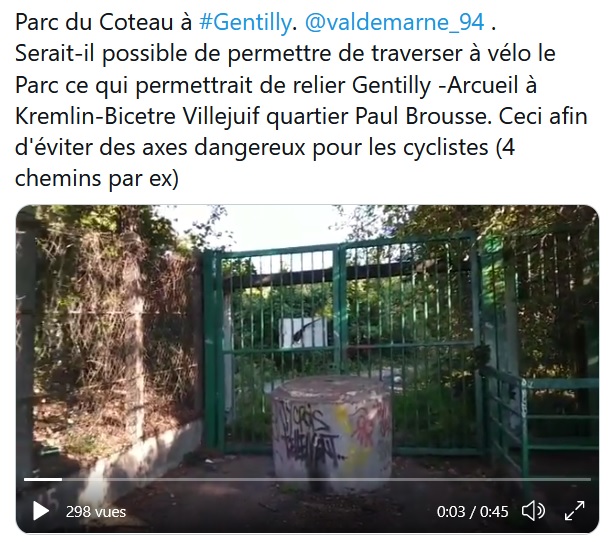Open the @valdemarne_94 profile mention
This screenshot has width=615, height=542.
tap(394, 22)
